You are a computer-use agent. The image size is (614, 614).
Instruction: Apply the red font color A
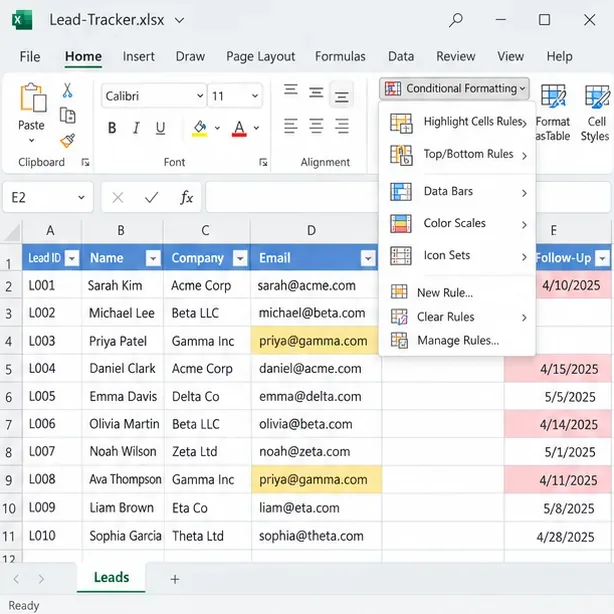coord(239,128)
